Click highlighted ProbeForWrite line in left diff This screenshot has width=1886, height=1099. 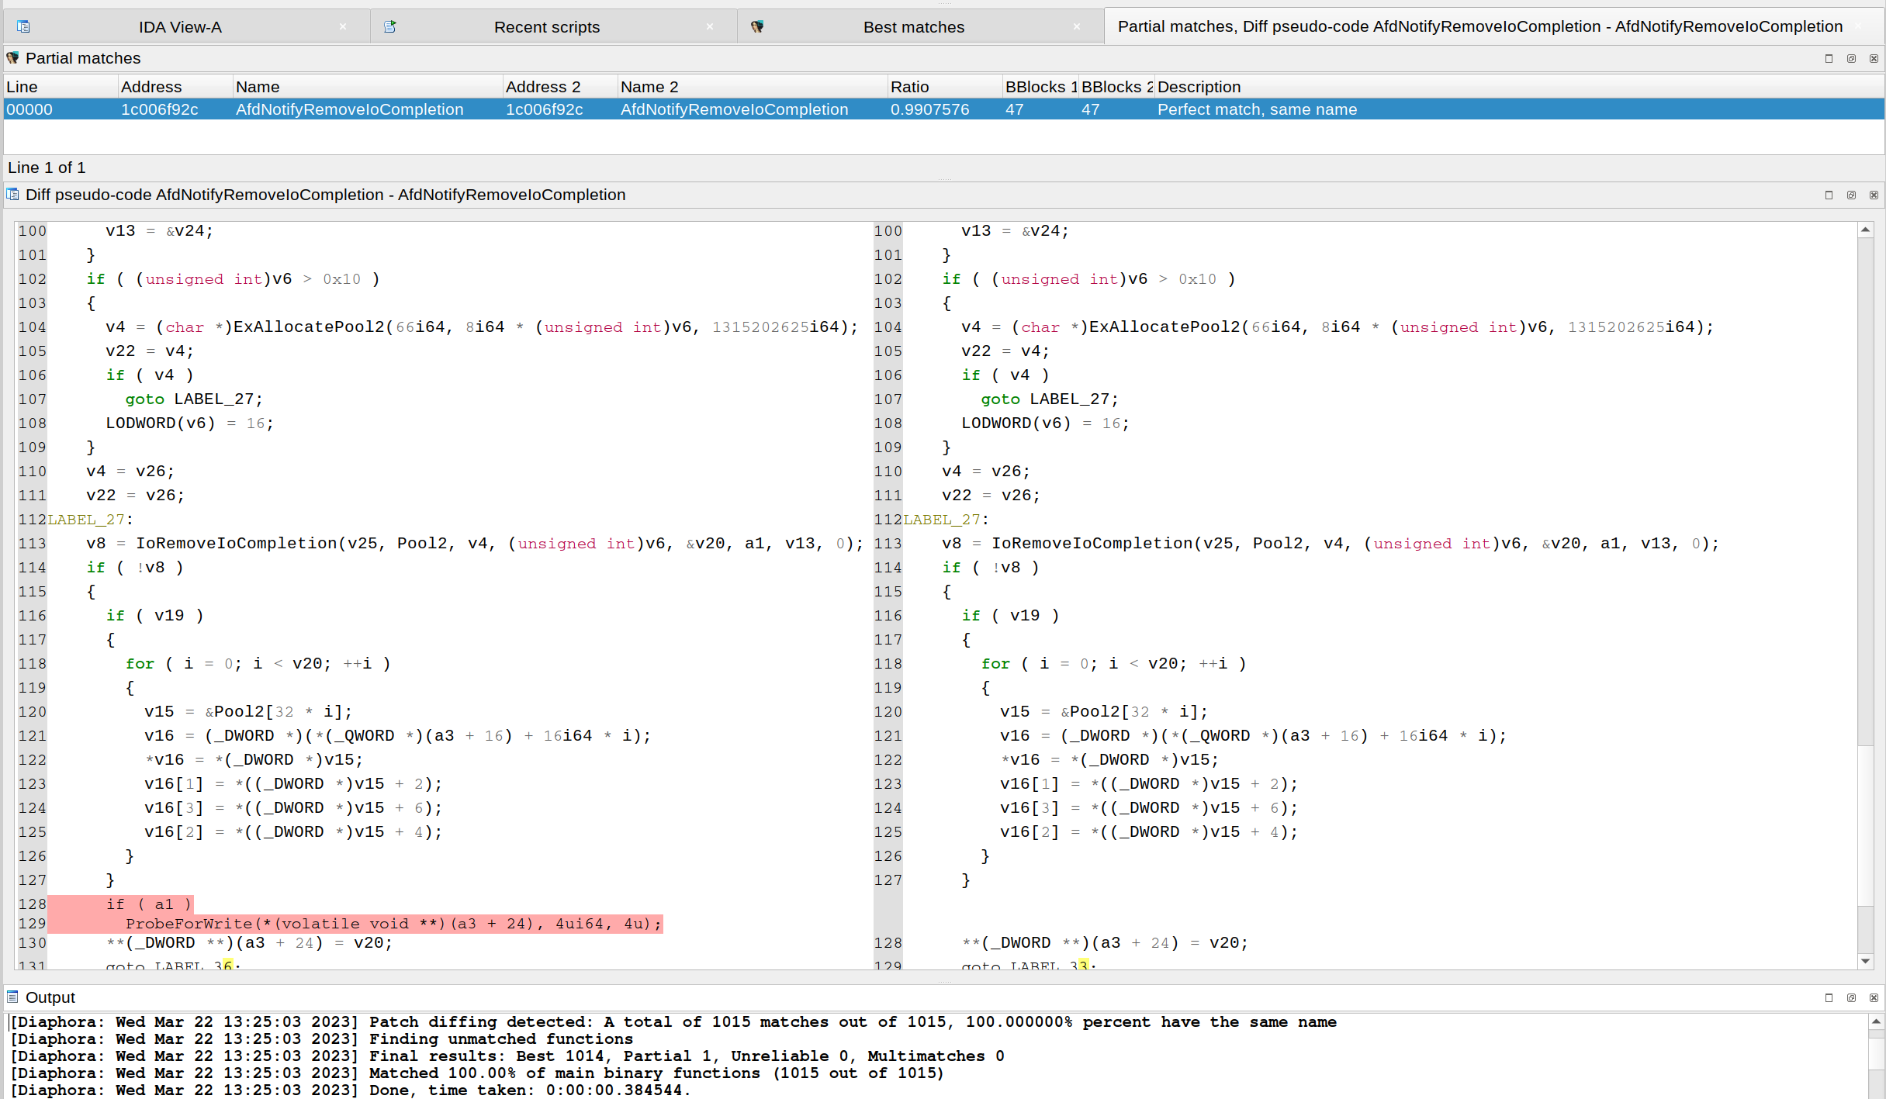pos(393,923)
